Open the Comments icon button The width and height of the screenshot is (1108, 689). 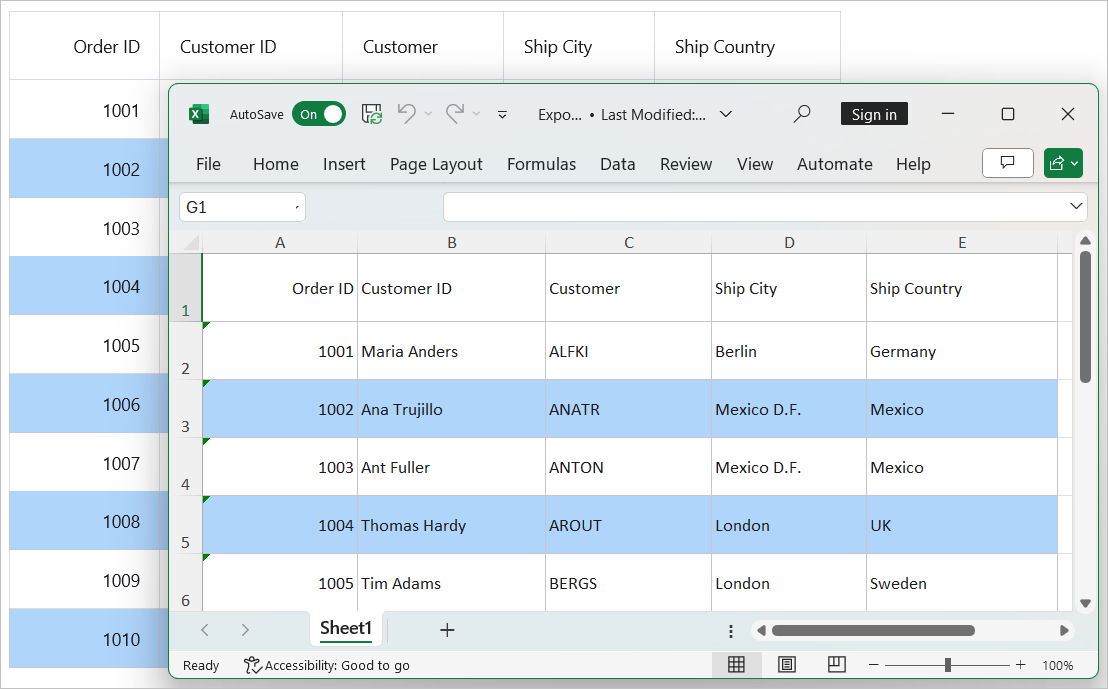click(1007, 163)
